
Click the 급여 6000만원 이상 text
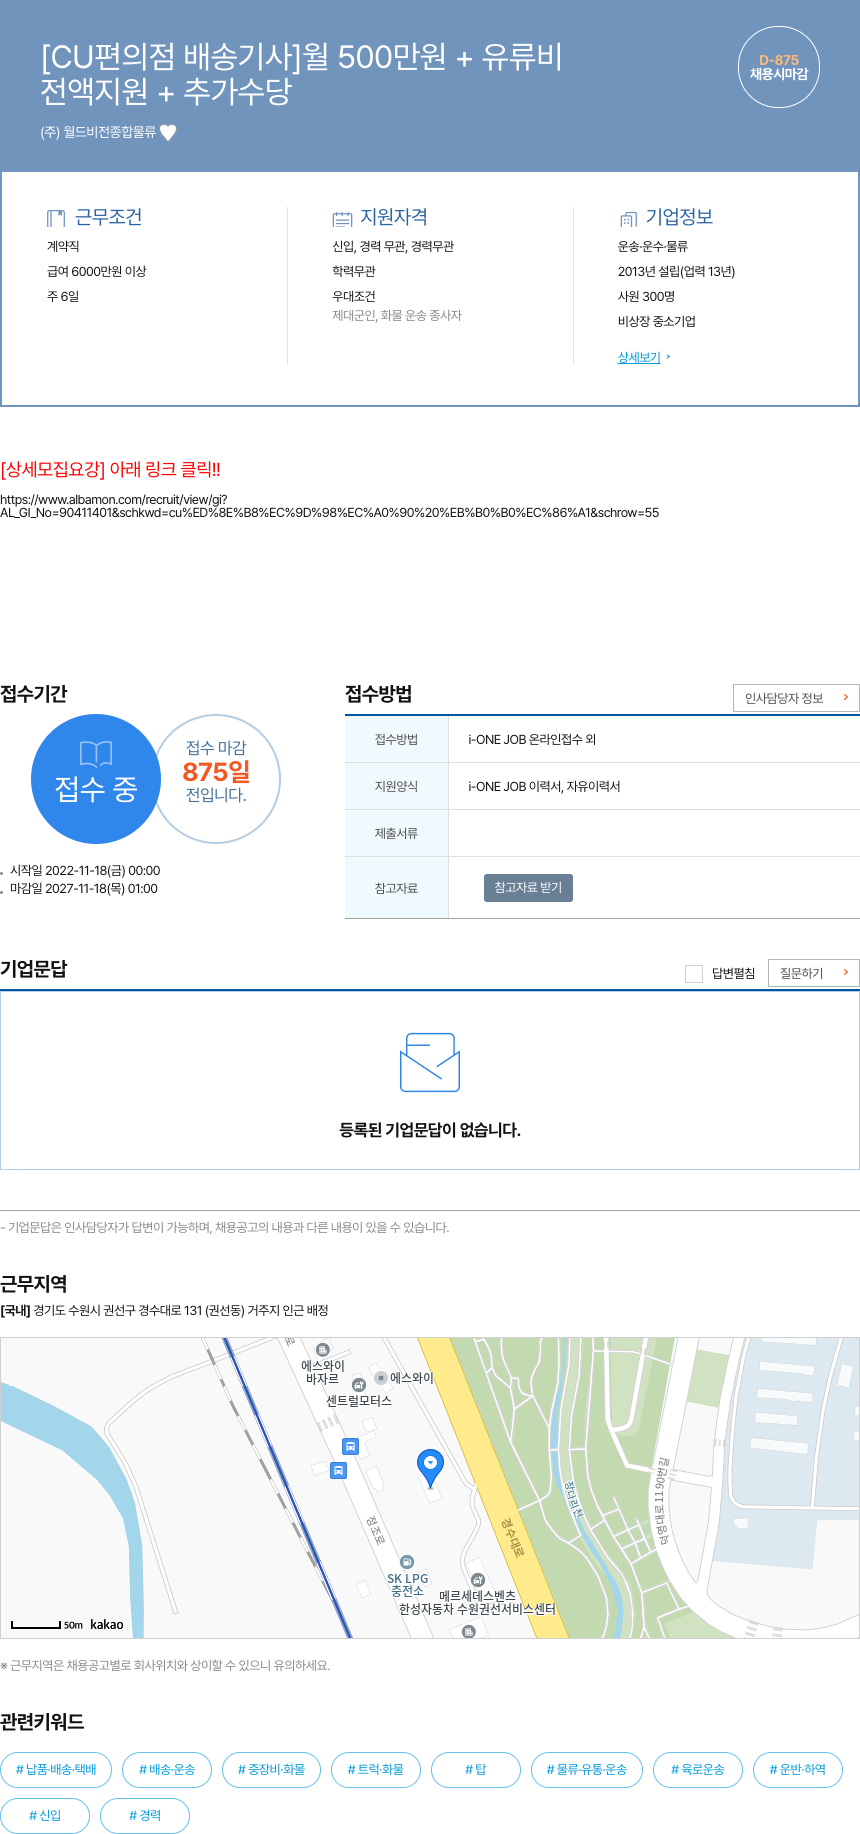coord(97,271)
